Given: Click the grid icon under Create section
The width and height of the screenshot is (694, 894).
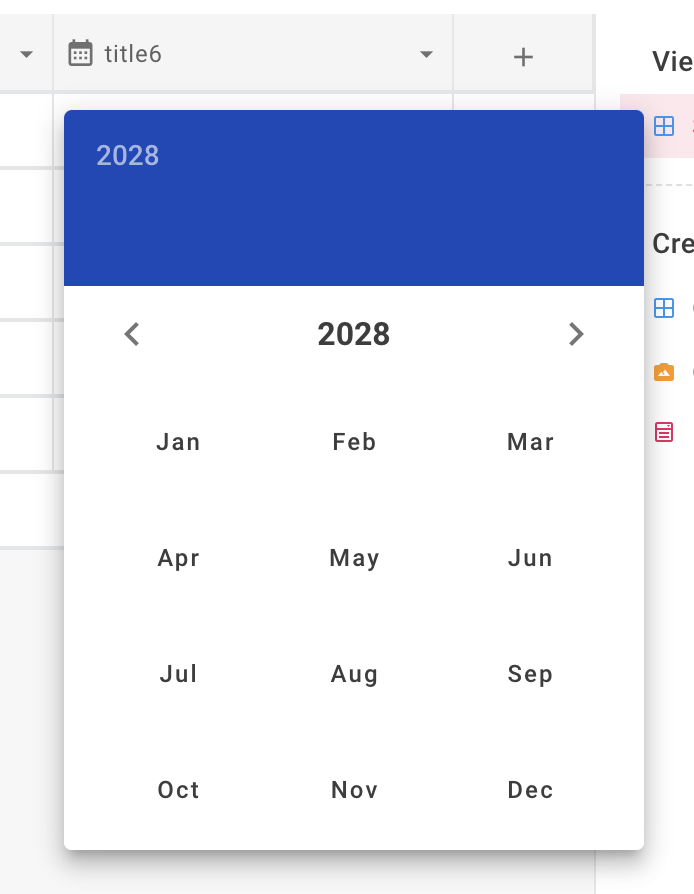Looking at the screenshot, I should point(663,308).
